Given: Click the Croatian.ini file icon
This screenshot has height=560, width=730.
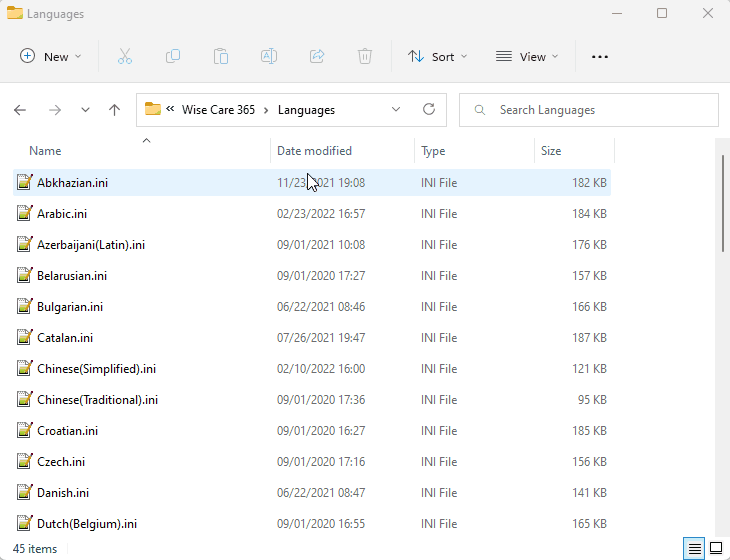Looking at the screenshot, I should tap(25, 431).
